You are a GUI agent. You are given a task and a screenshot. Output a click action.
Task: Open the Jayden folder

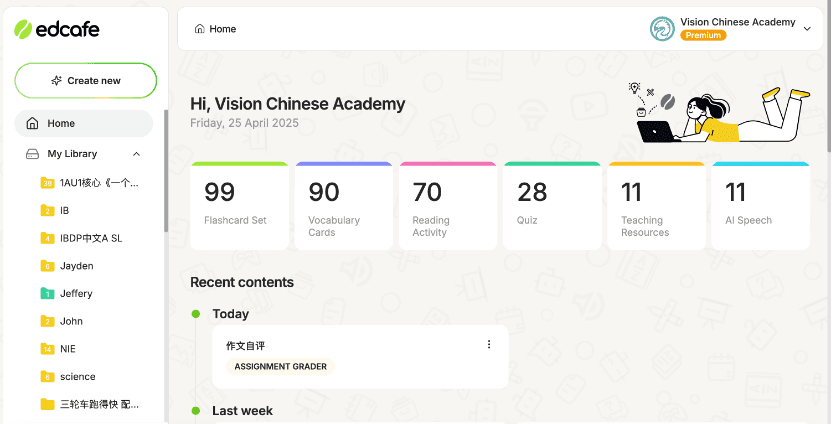coord(76,266)
